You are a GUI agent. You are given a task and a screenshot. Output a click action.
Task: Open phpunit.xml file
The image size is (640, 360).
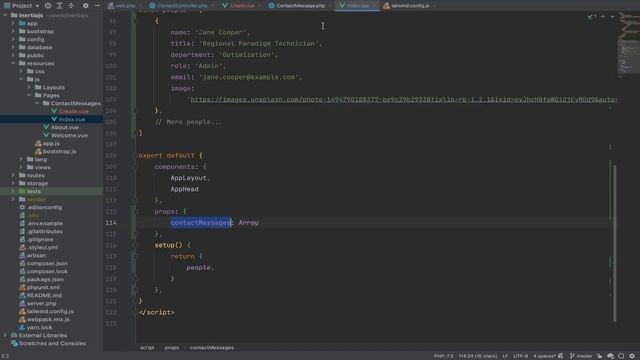43,287
